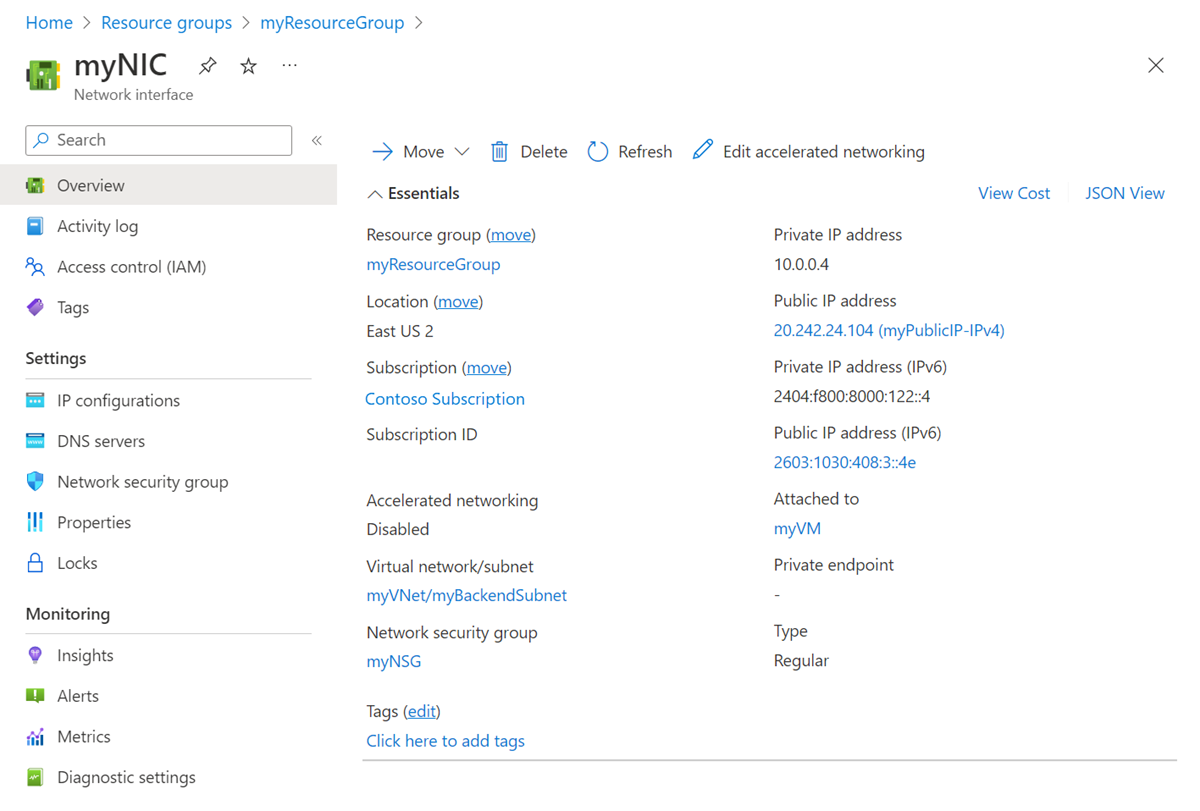Open the Locks padlock icon
This screenshot has height=811, width=1200.
pos(35,563)
